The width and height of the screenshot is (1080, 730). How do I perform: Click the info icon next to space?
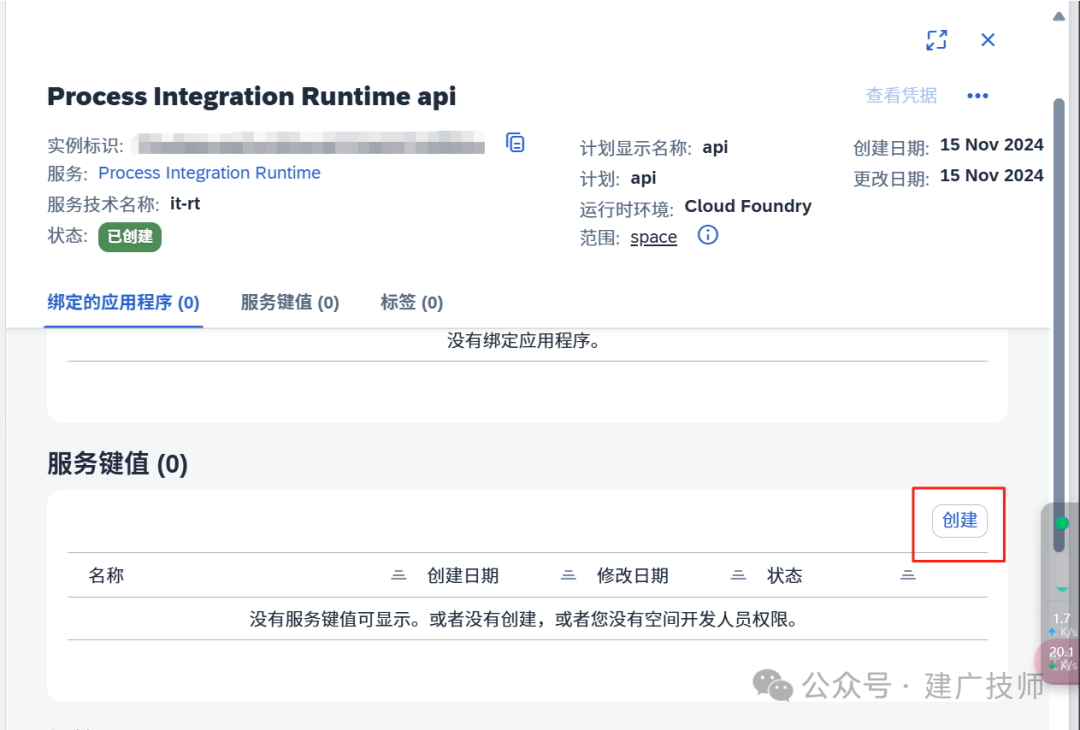pos(707,235)
